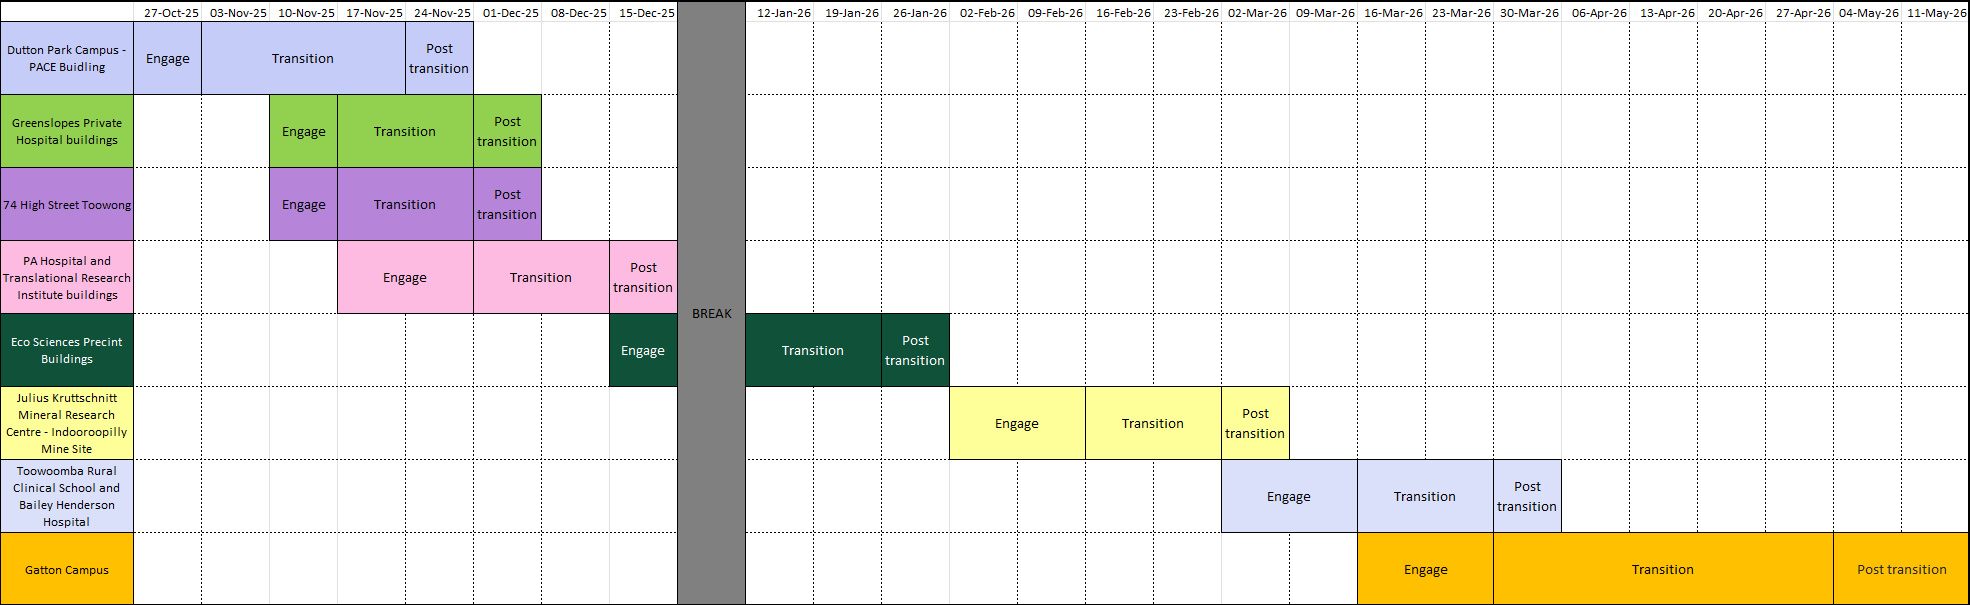1970x605 pixels.
Task: Select the Greenslopes Private Hospital buildings label
Action: click(x=67, y=131)
